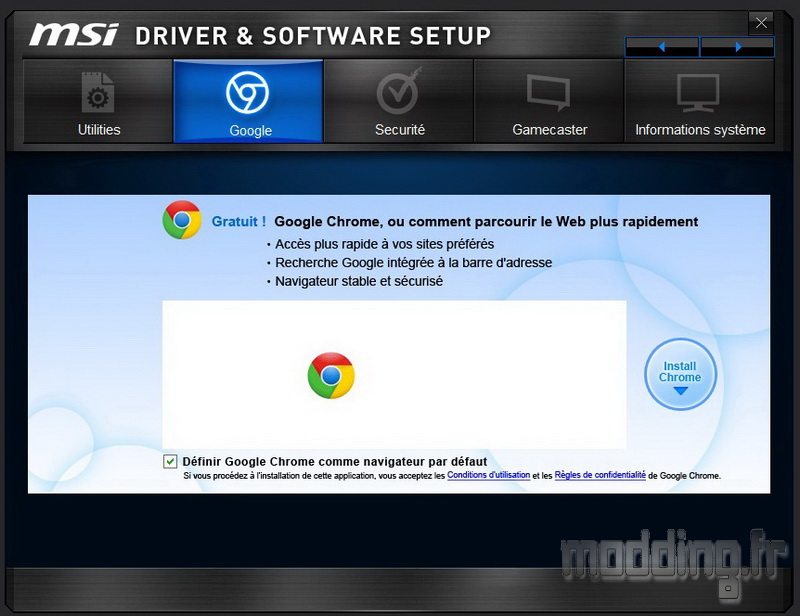This screenshot has width=800, height=616.
Task: Click the right navigation arrow button
Action: pos(737,47)
